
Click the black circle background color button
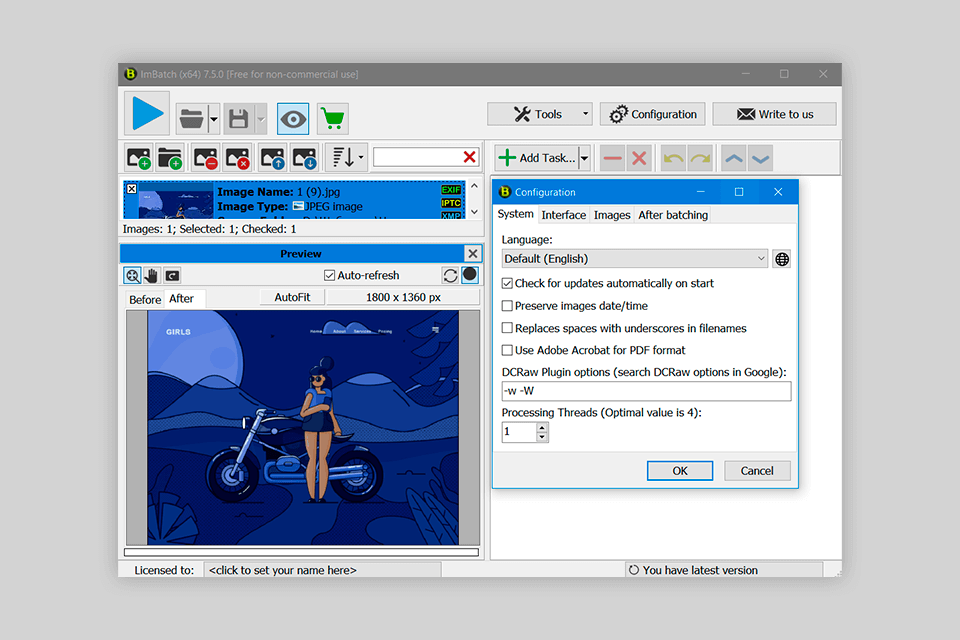(x=470, y=275)
